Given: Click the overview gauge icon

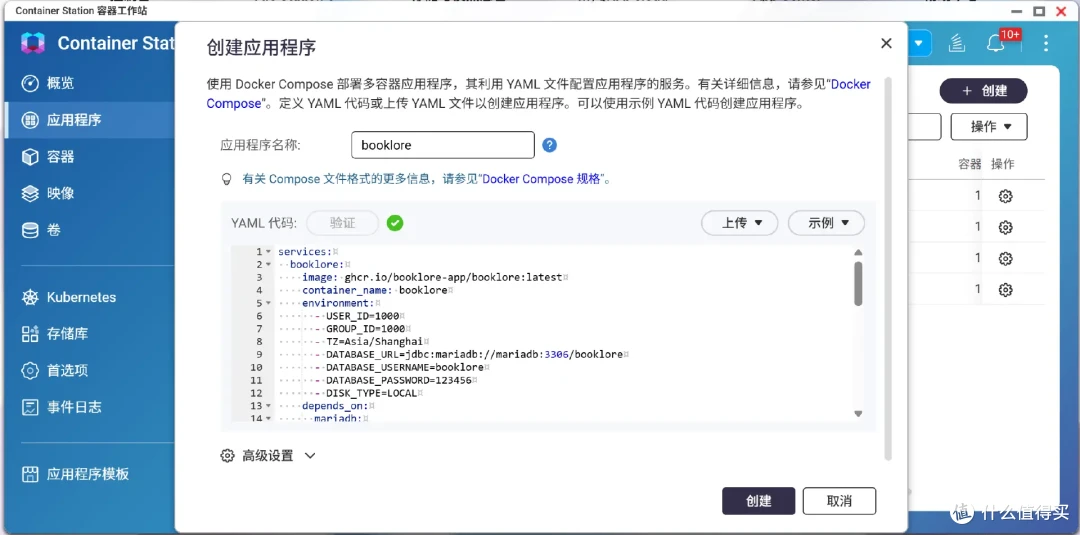Looking at the screenshot, I should coord(30,83).
